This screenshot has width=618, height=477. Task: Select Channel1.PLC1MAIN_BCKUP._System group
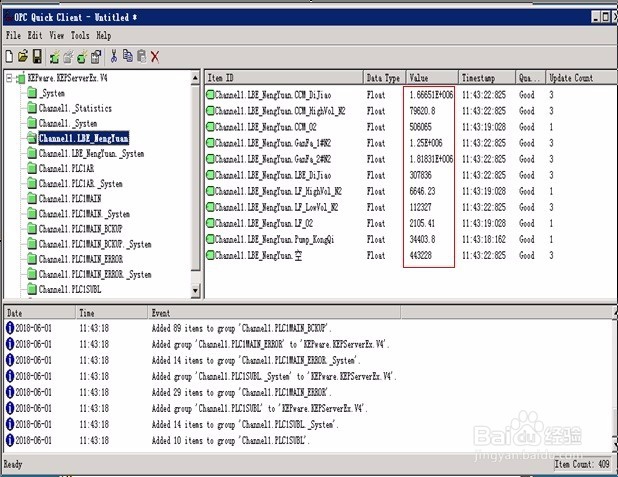pos(95,244)
